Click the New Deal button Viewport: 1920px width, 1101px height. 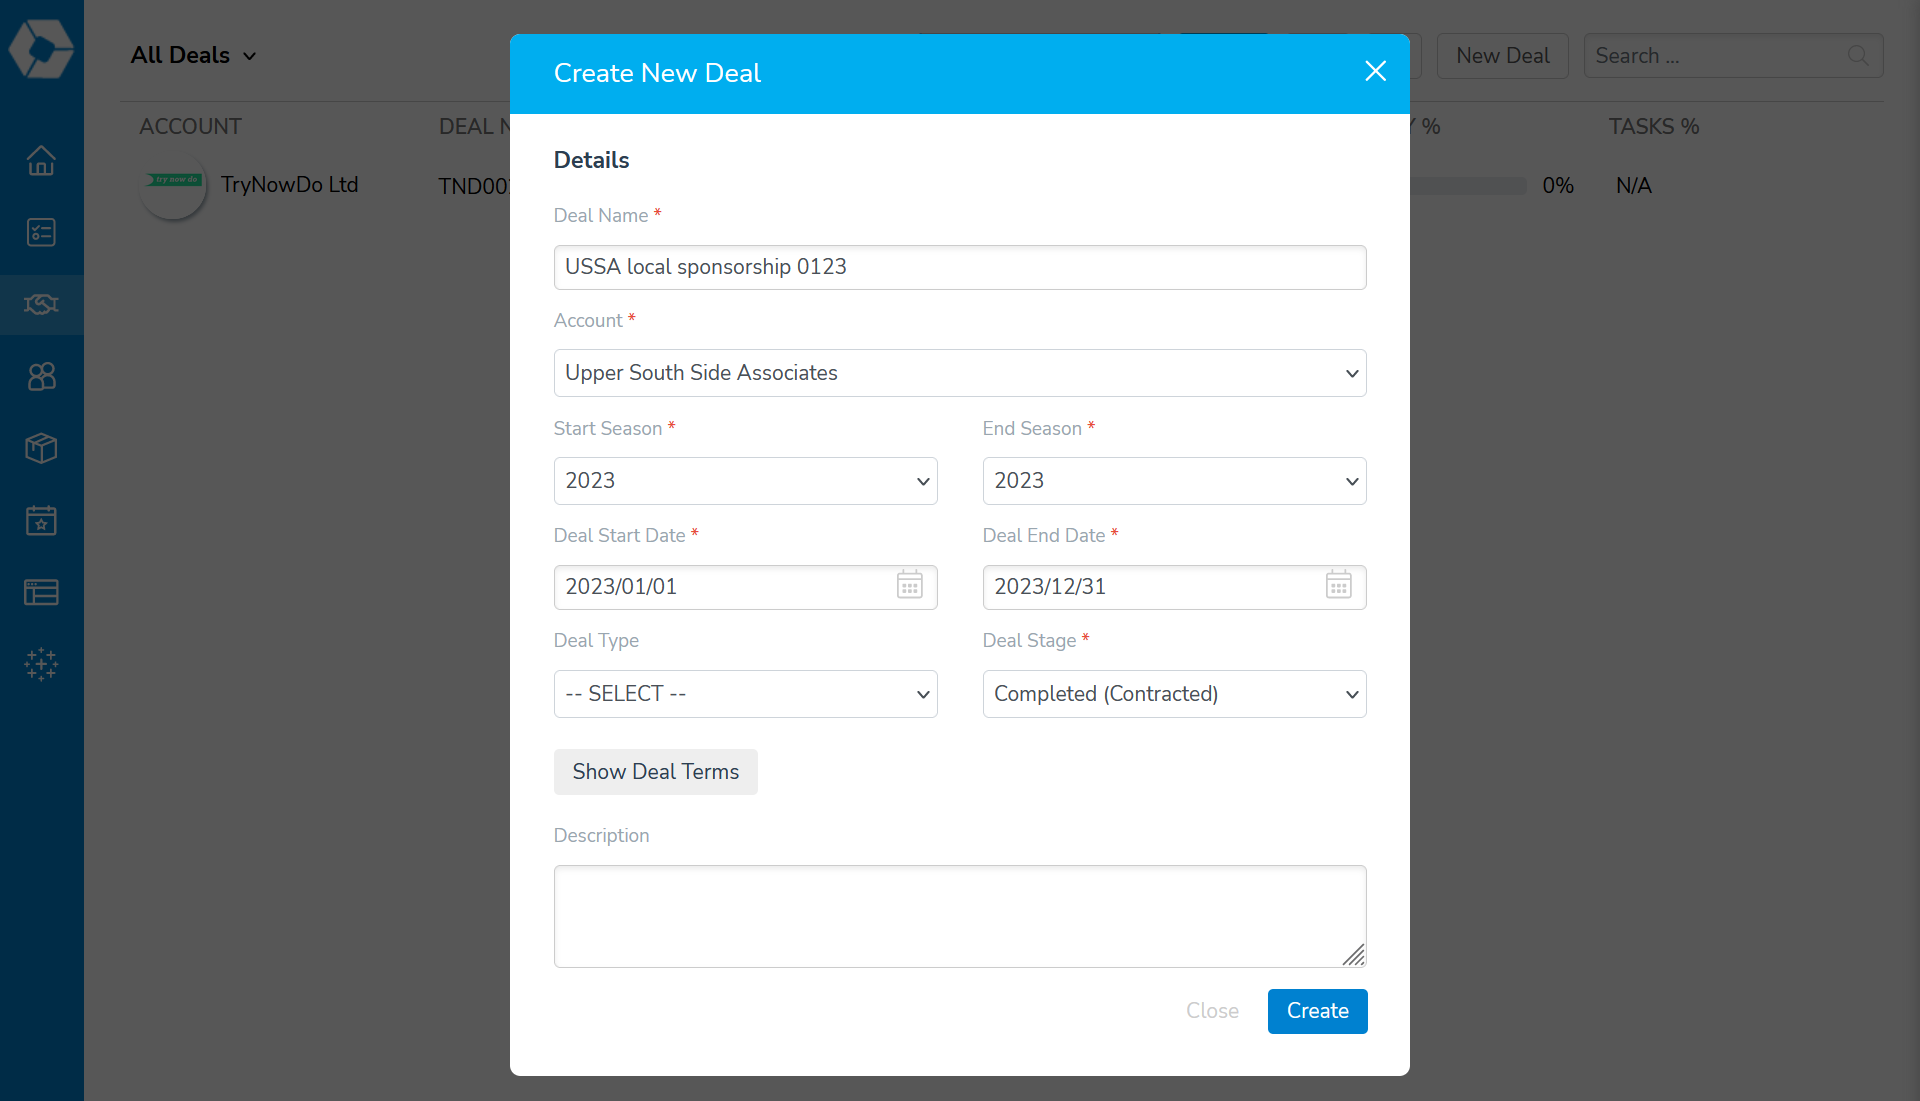coord(1503,56)
